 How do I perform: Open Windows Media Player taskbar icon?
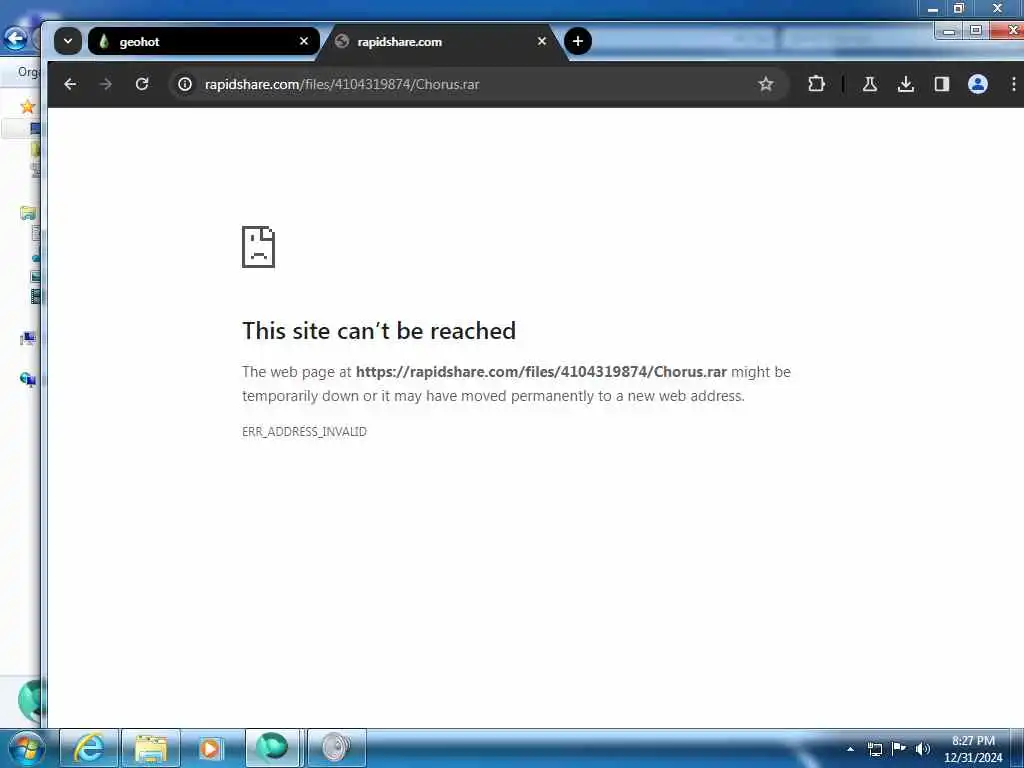[210, 748]
